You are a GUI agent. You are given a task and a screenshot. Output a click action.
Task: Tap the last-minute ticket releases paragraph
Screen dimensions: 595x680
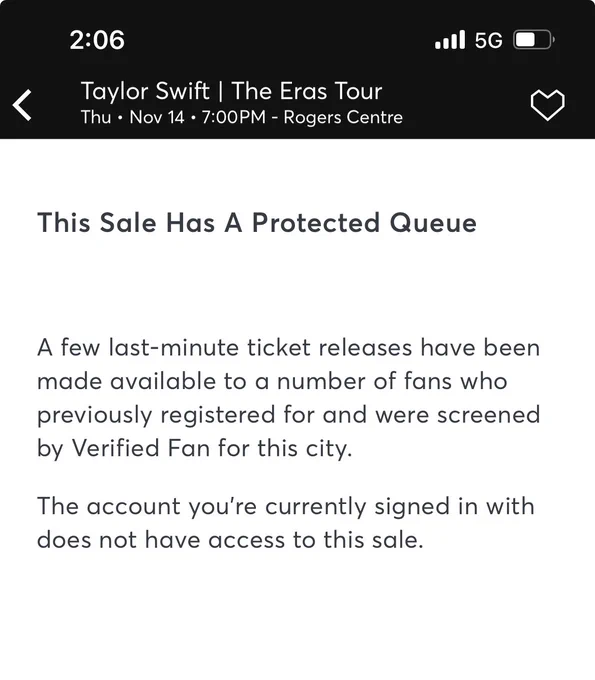point(288,398)
